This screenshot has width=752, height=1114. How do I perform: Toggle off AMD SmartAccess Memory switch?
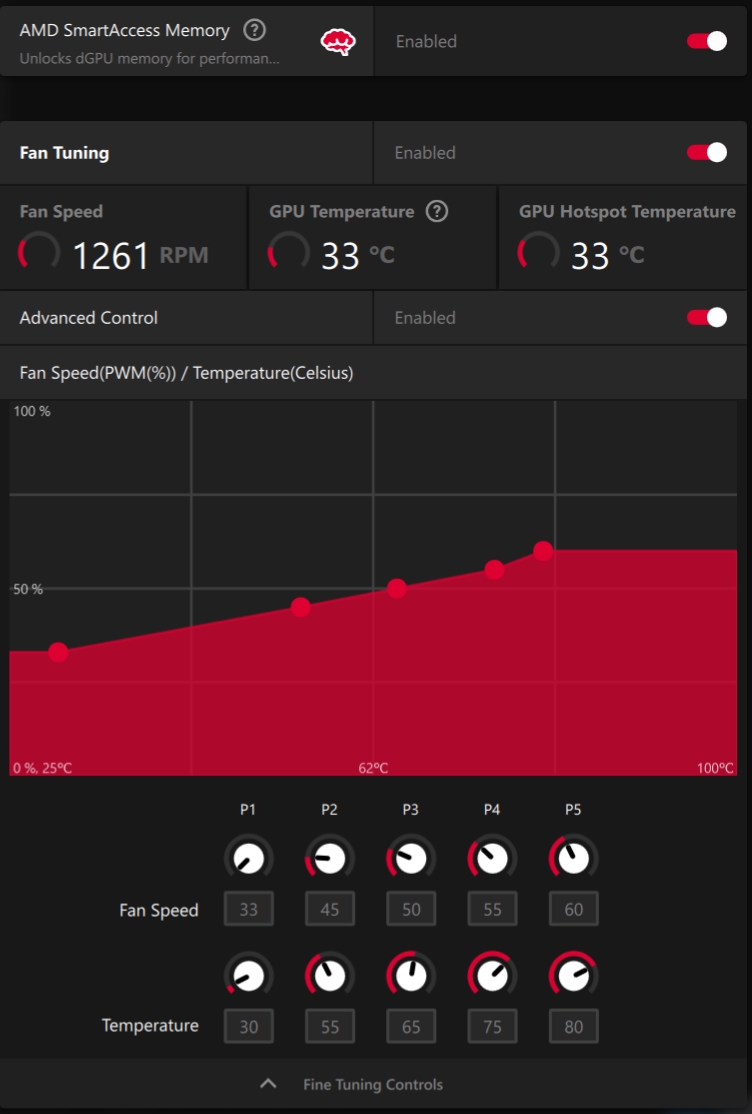point(707,41)
